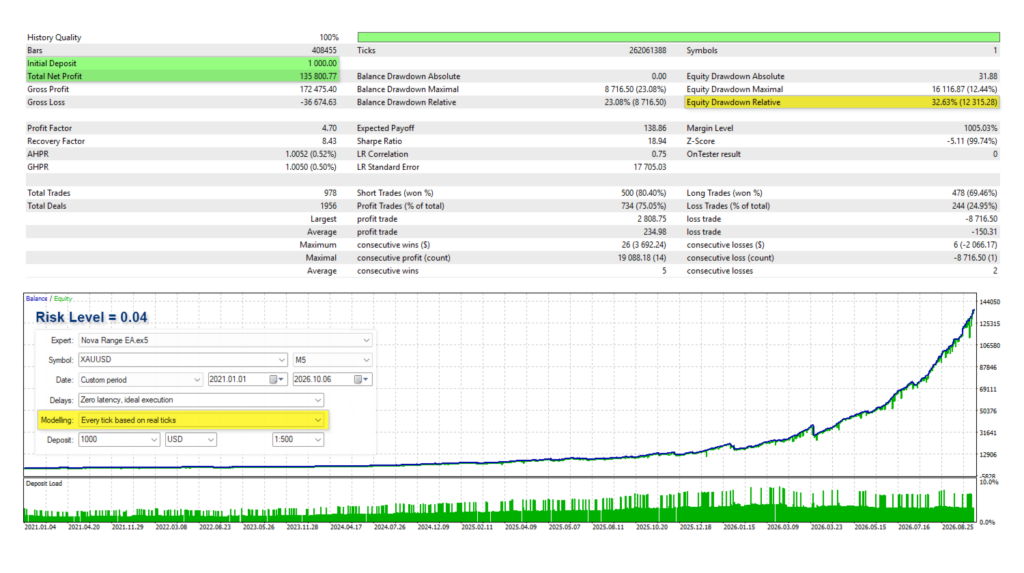Click the Average loss trade value -150.31
The height and width of the screenshot is (573, 1024).
pyautogui.click(x=984, y=232)
